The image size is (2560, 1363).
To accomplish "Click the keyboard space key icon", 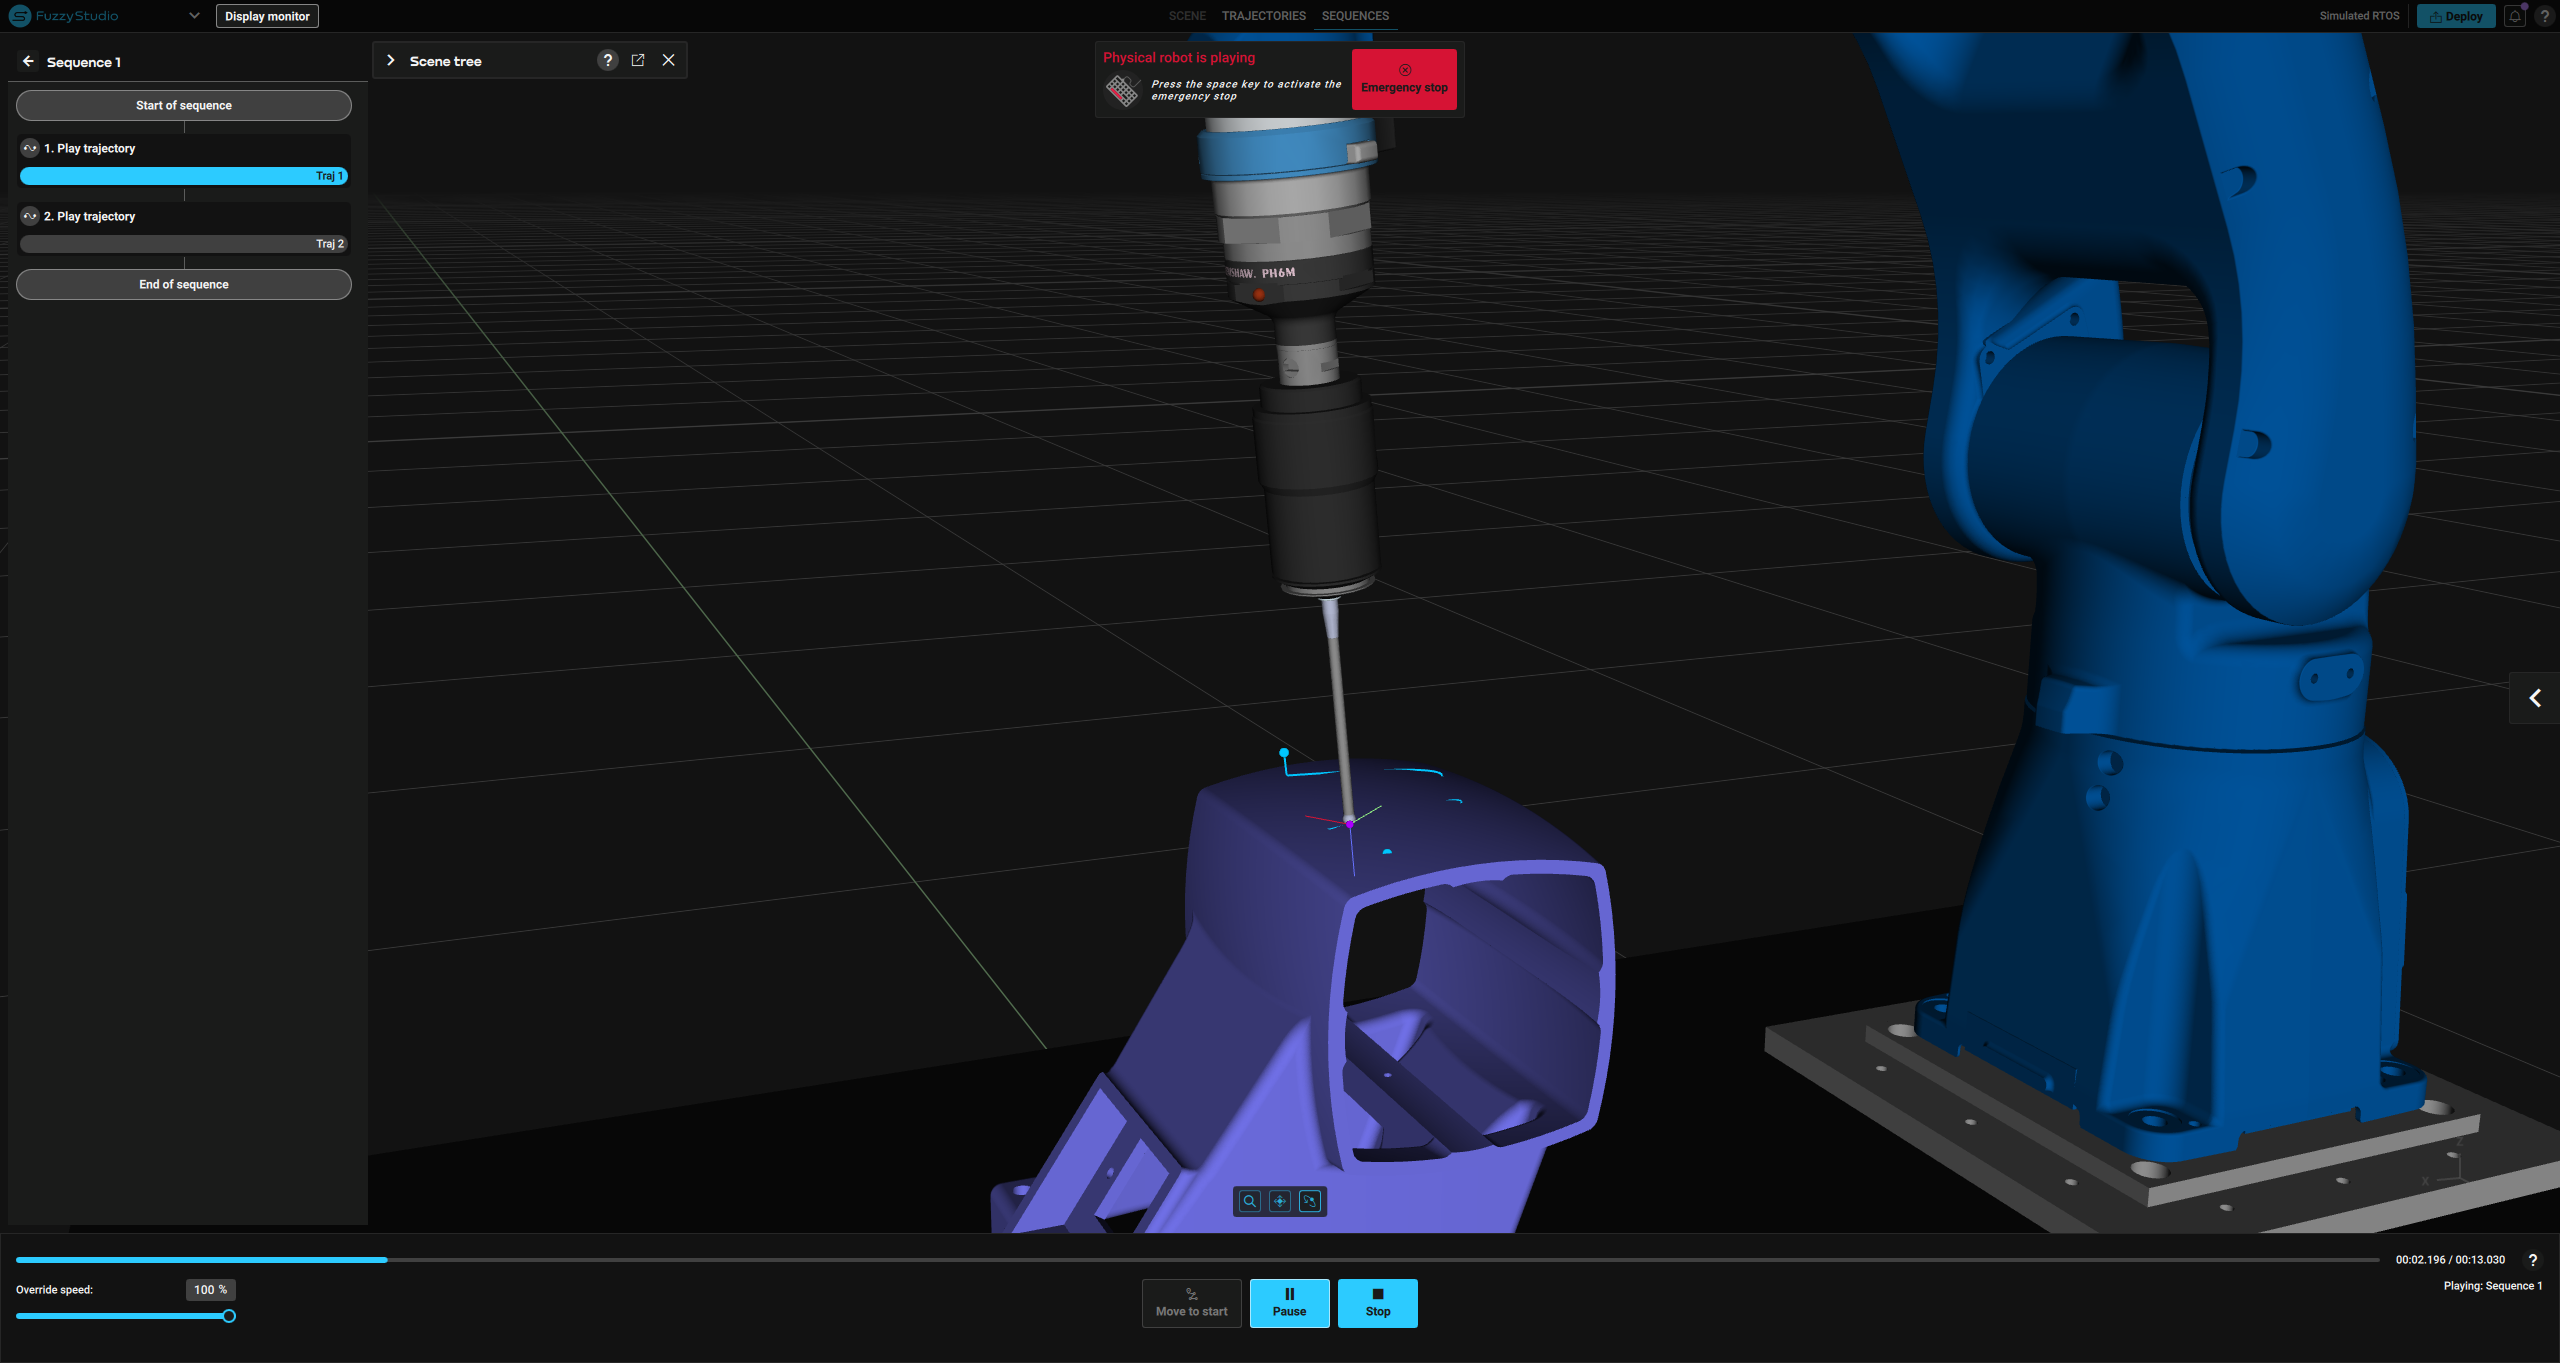I will coord(1122,90).
